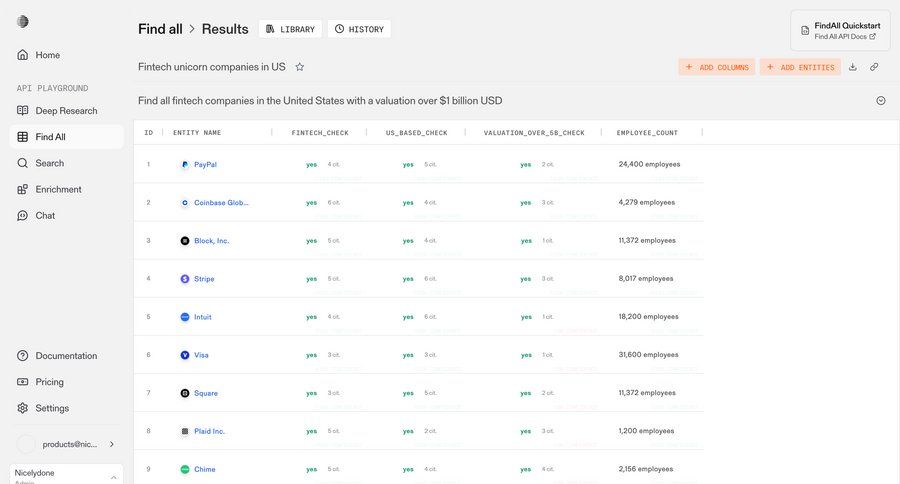View the History tab
Screen dimensions: 900x484
(359, 29)
